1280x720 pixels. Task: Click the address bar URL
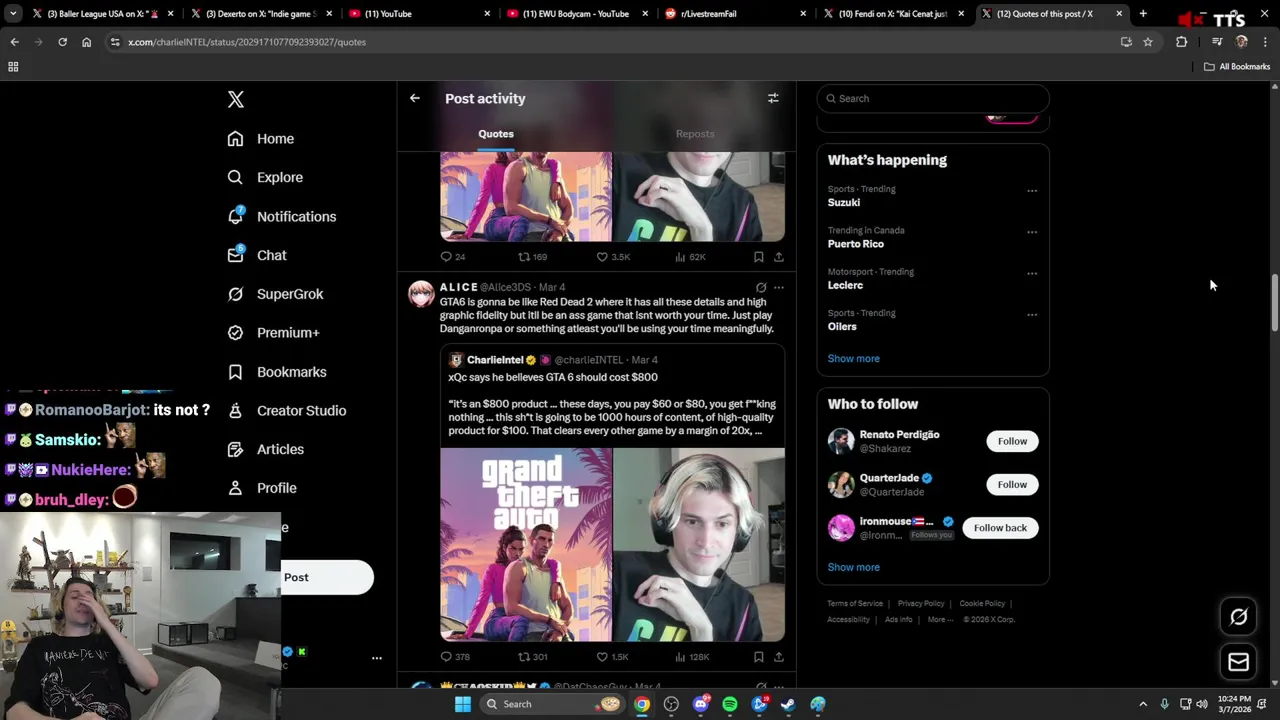click(x=246, y=42)
